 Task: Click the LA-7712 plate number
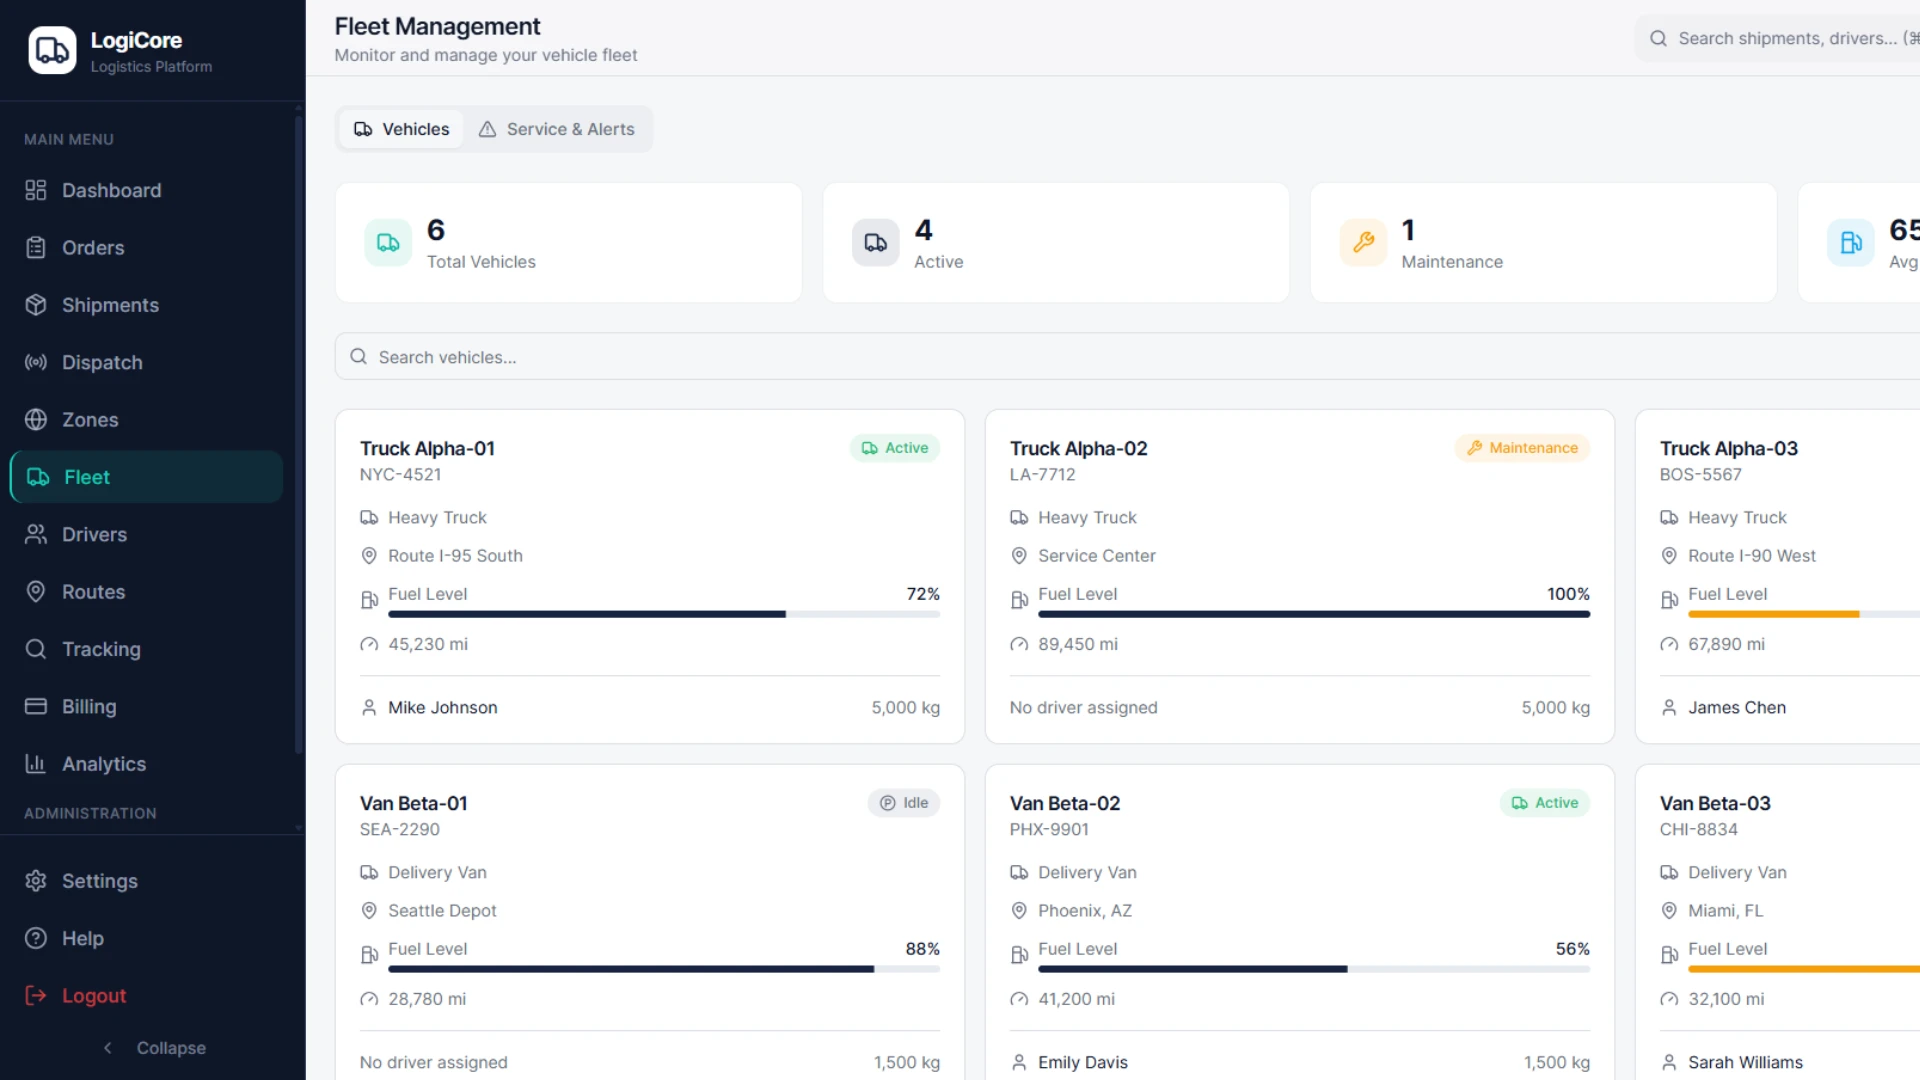pyautogui.click(x=1042, y=475)
